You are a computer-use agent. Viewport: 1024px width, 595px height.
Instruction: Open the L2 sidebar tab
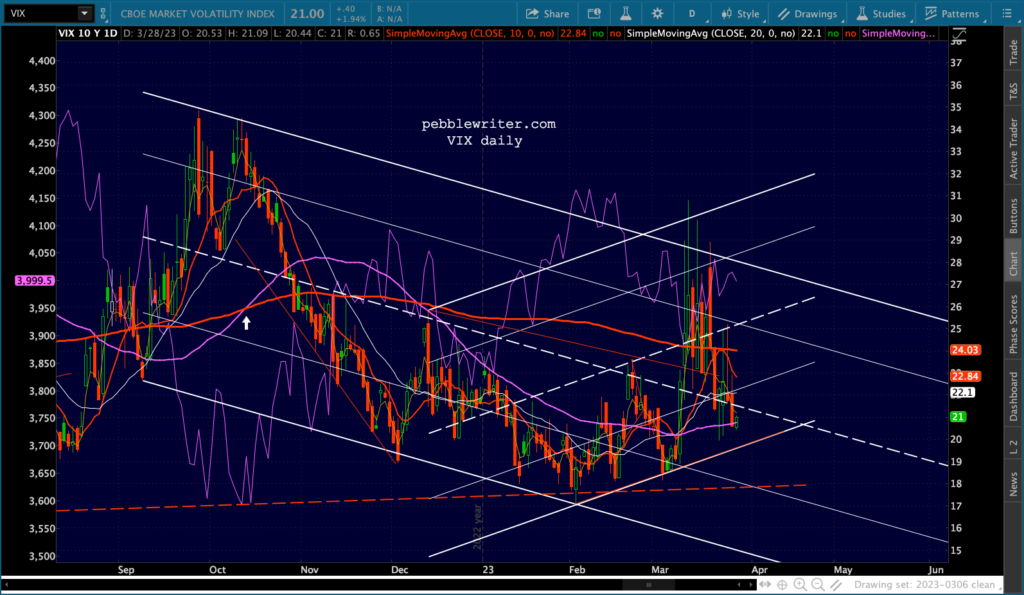tap(1014, 447)
